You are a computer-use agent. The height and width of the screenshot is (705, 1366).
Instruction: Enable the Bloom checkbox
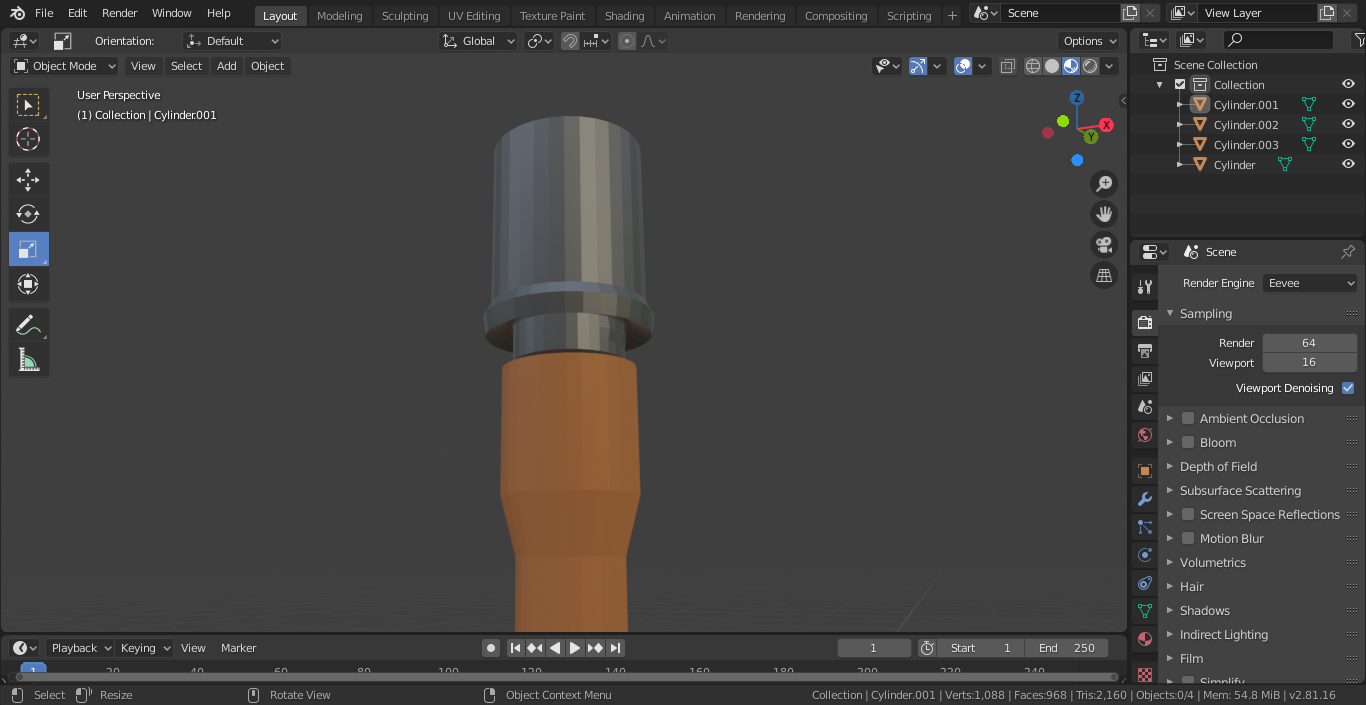tap(1188, 443)
